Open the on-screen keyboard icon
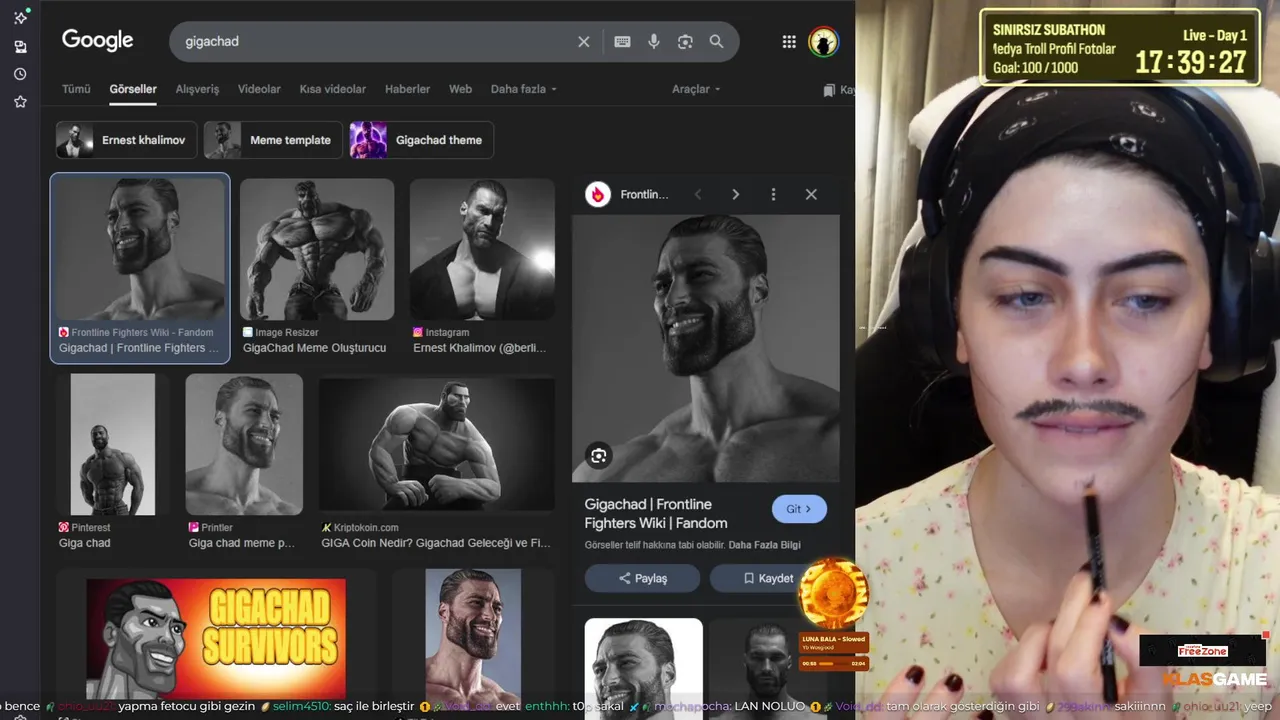 pos(622,42)
